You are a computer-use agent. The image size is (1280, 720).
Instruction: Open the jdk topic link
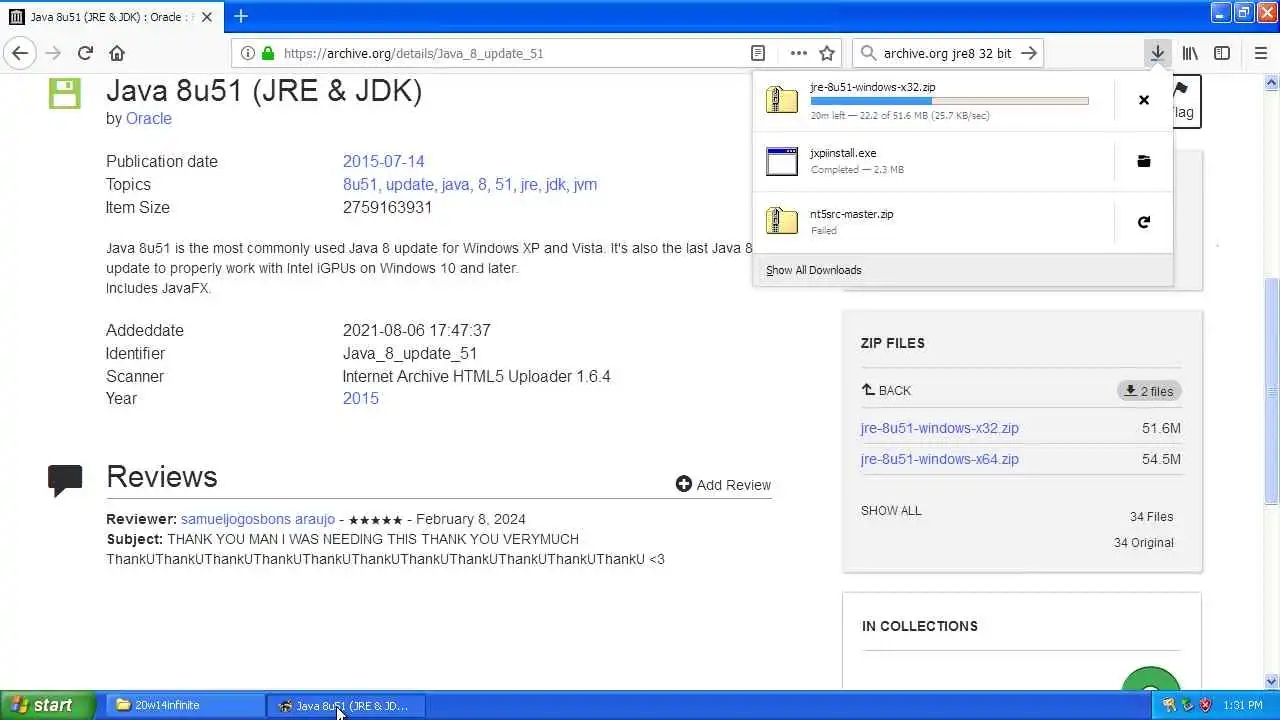pos(555,184)
